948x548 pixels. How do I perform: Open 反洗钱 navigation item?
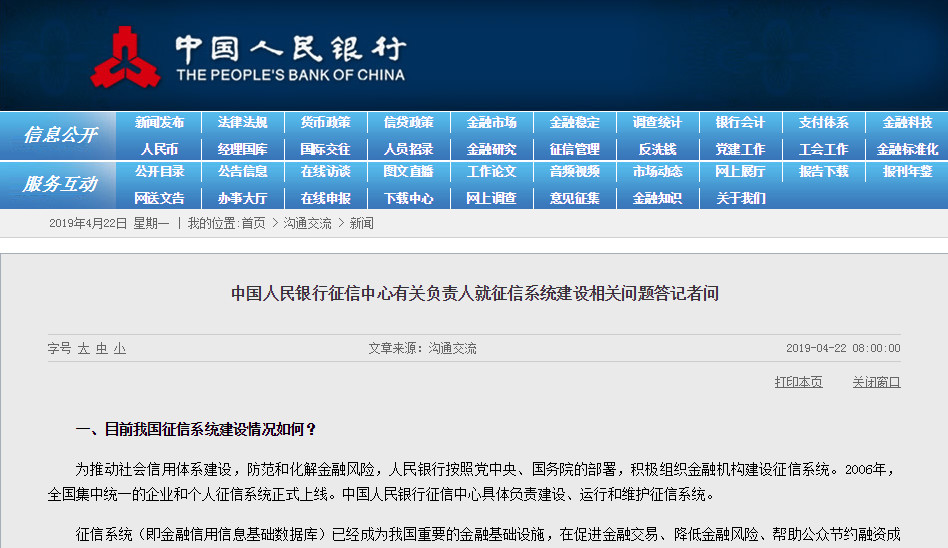(x=657, y=149)
